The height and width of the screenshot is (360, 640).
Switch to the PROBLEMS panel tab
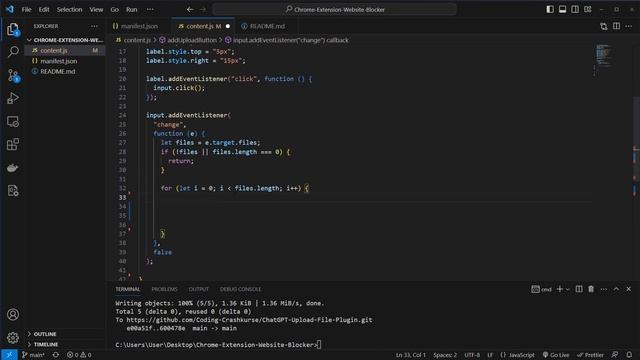pos(164,289)
